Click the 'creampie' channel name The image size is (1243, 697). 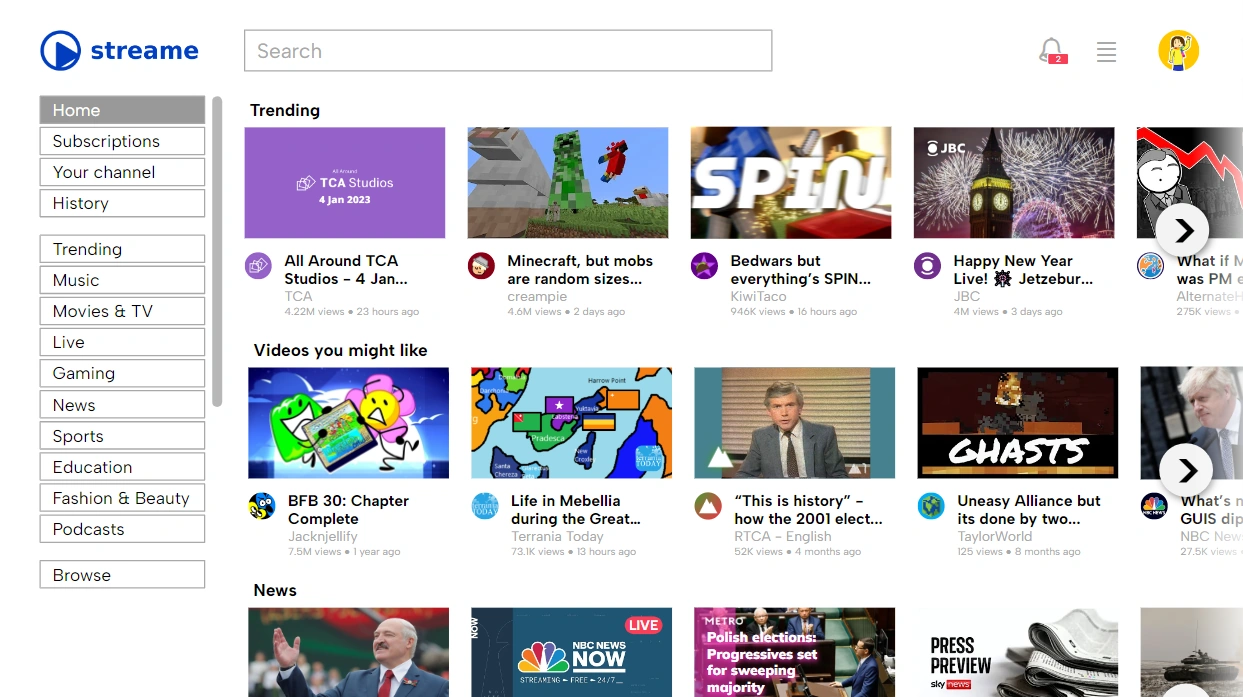537,297
